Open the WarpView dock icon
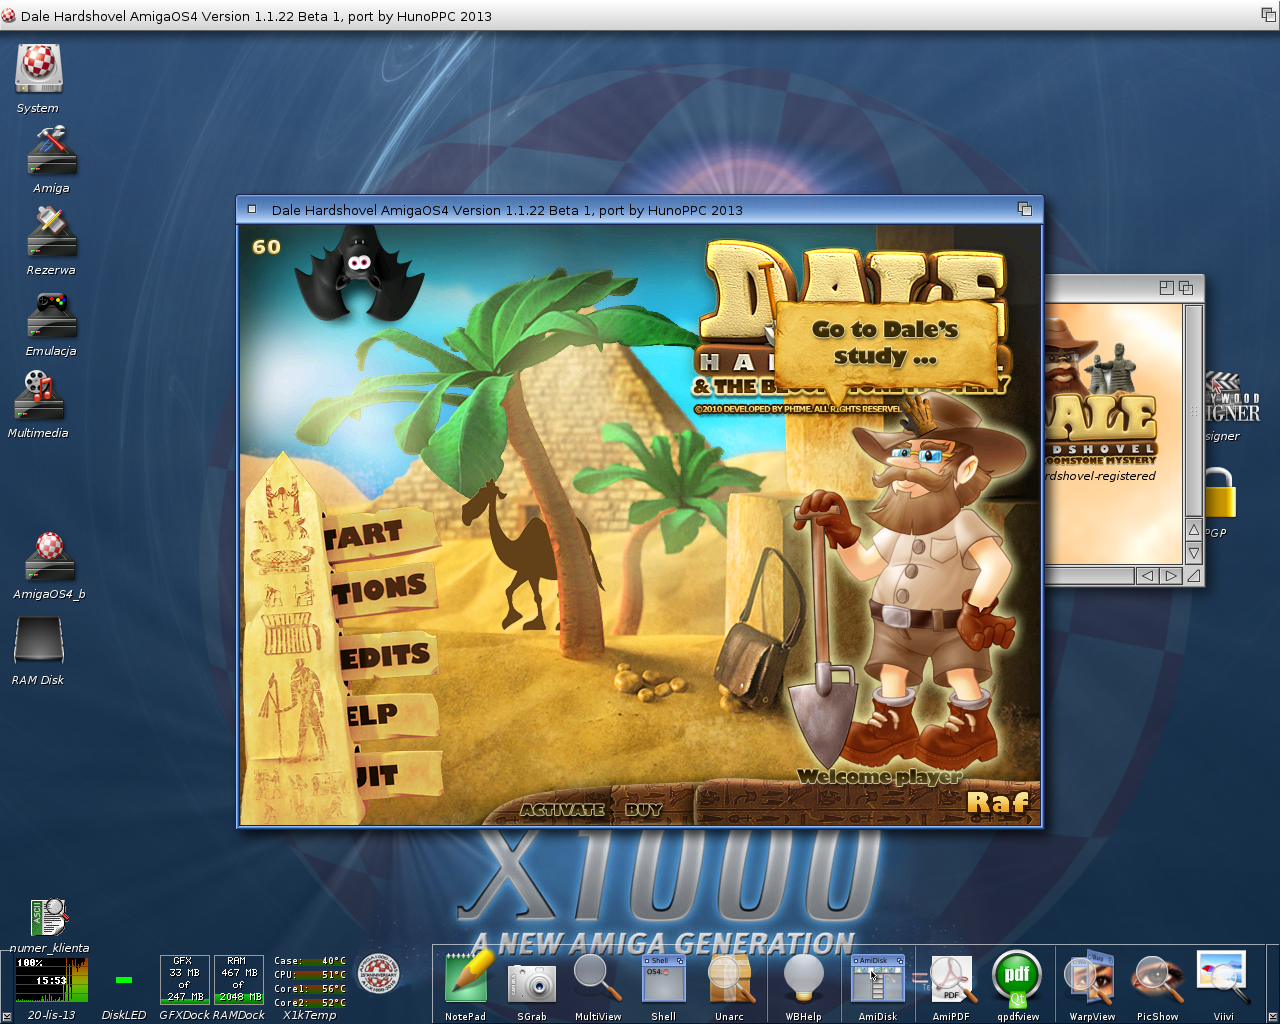Viewport: 1280px width, 1024px height. (x=1091, y=978)
